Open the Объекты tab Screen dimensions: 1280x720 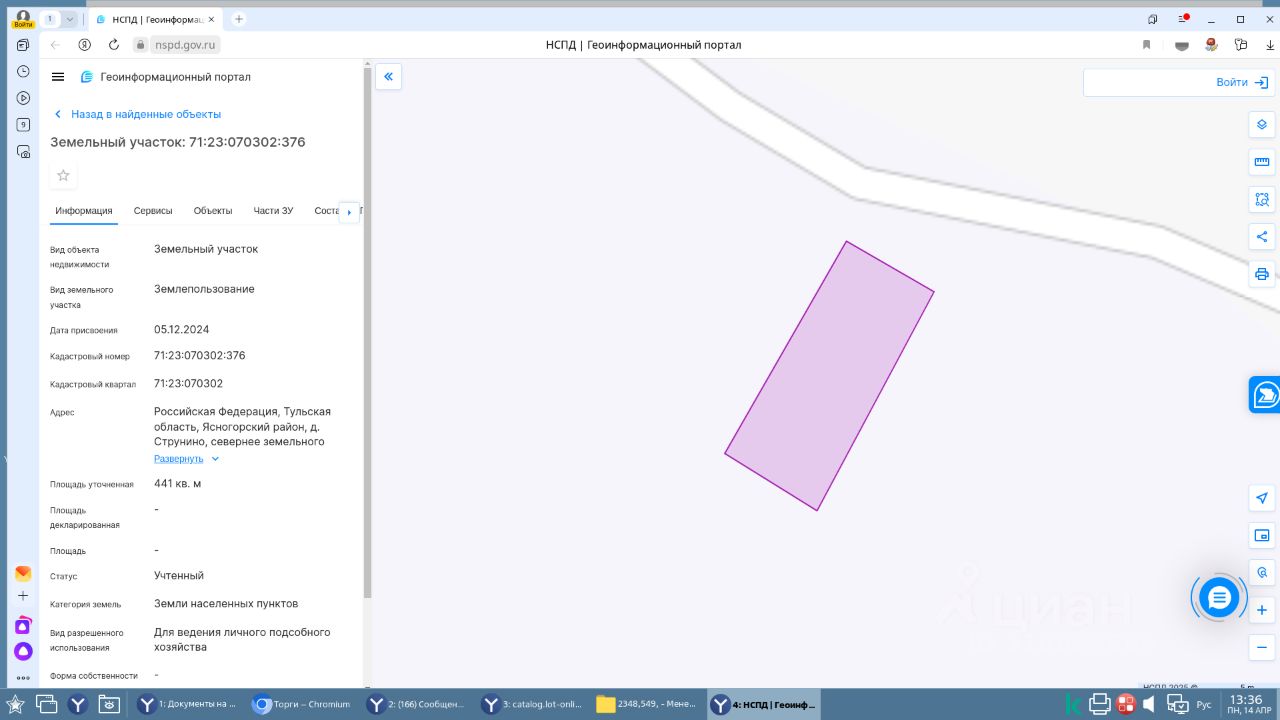(x=213, y=211)
